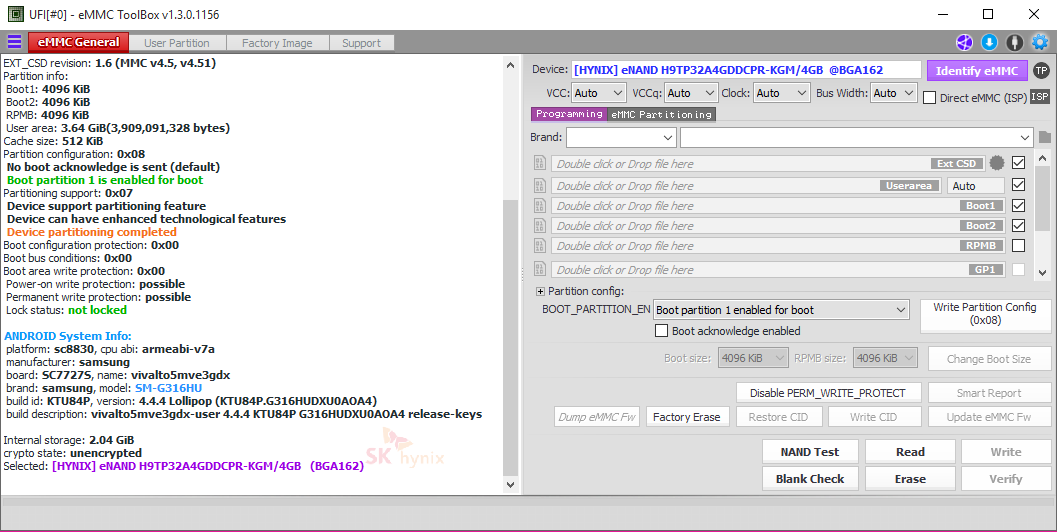Open the Brand dropdown

tap(621, 138)
